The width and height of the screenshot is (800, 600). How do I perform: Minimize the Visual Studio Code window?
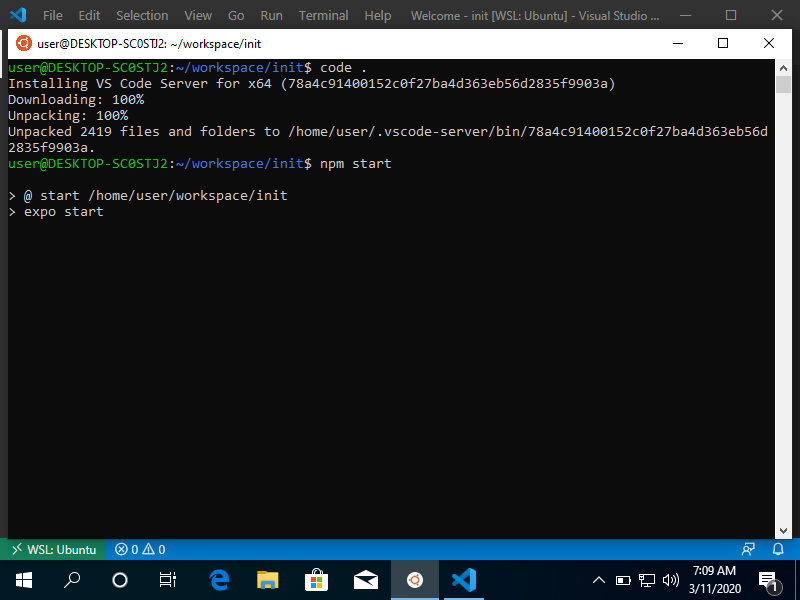685,15
